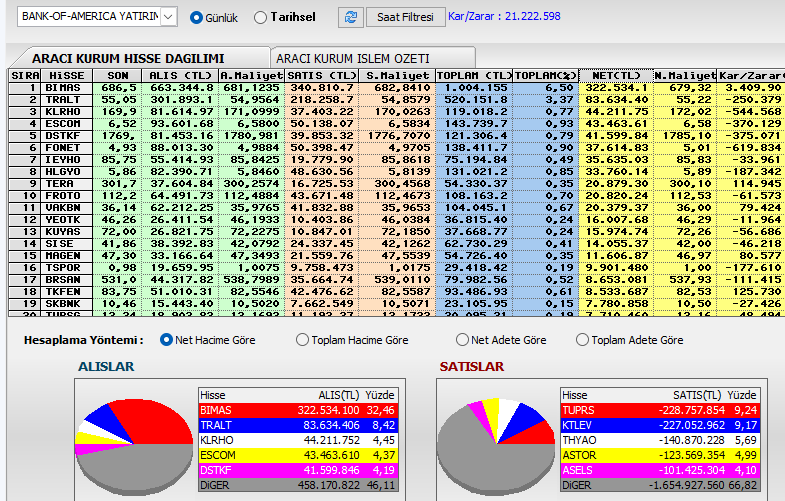Click the ALIS (TL) column header

coord(182,75)
